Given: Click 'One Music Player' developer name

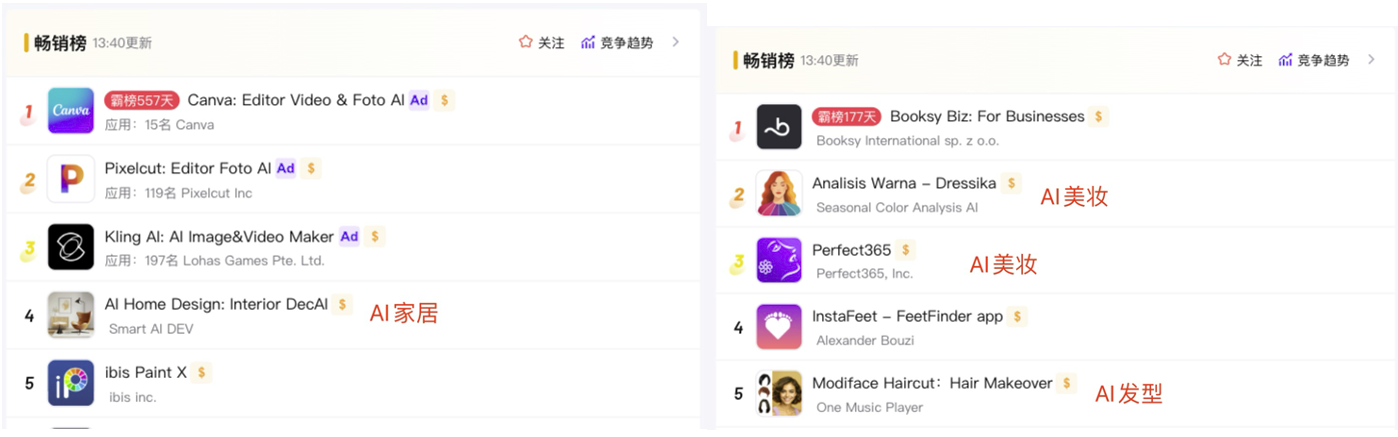Looking at the screenshot, I should [869, 407].
